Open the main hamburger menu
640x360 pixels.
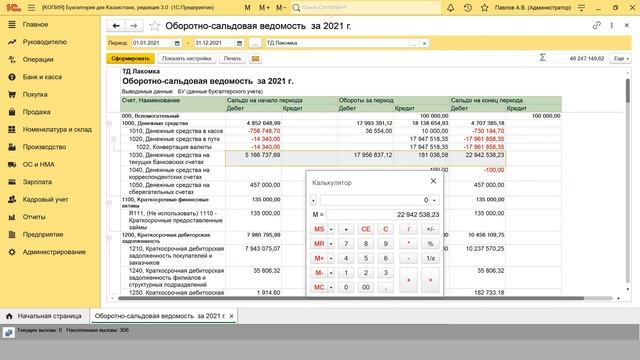tap(31, 7)
